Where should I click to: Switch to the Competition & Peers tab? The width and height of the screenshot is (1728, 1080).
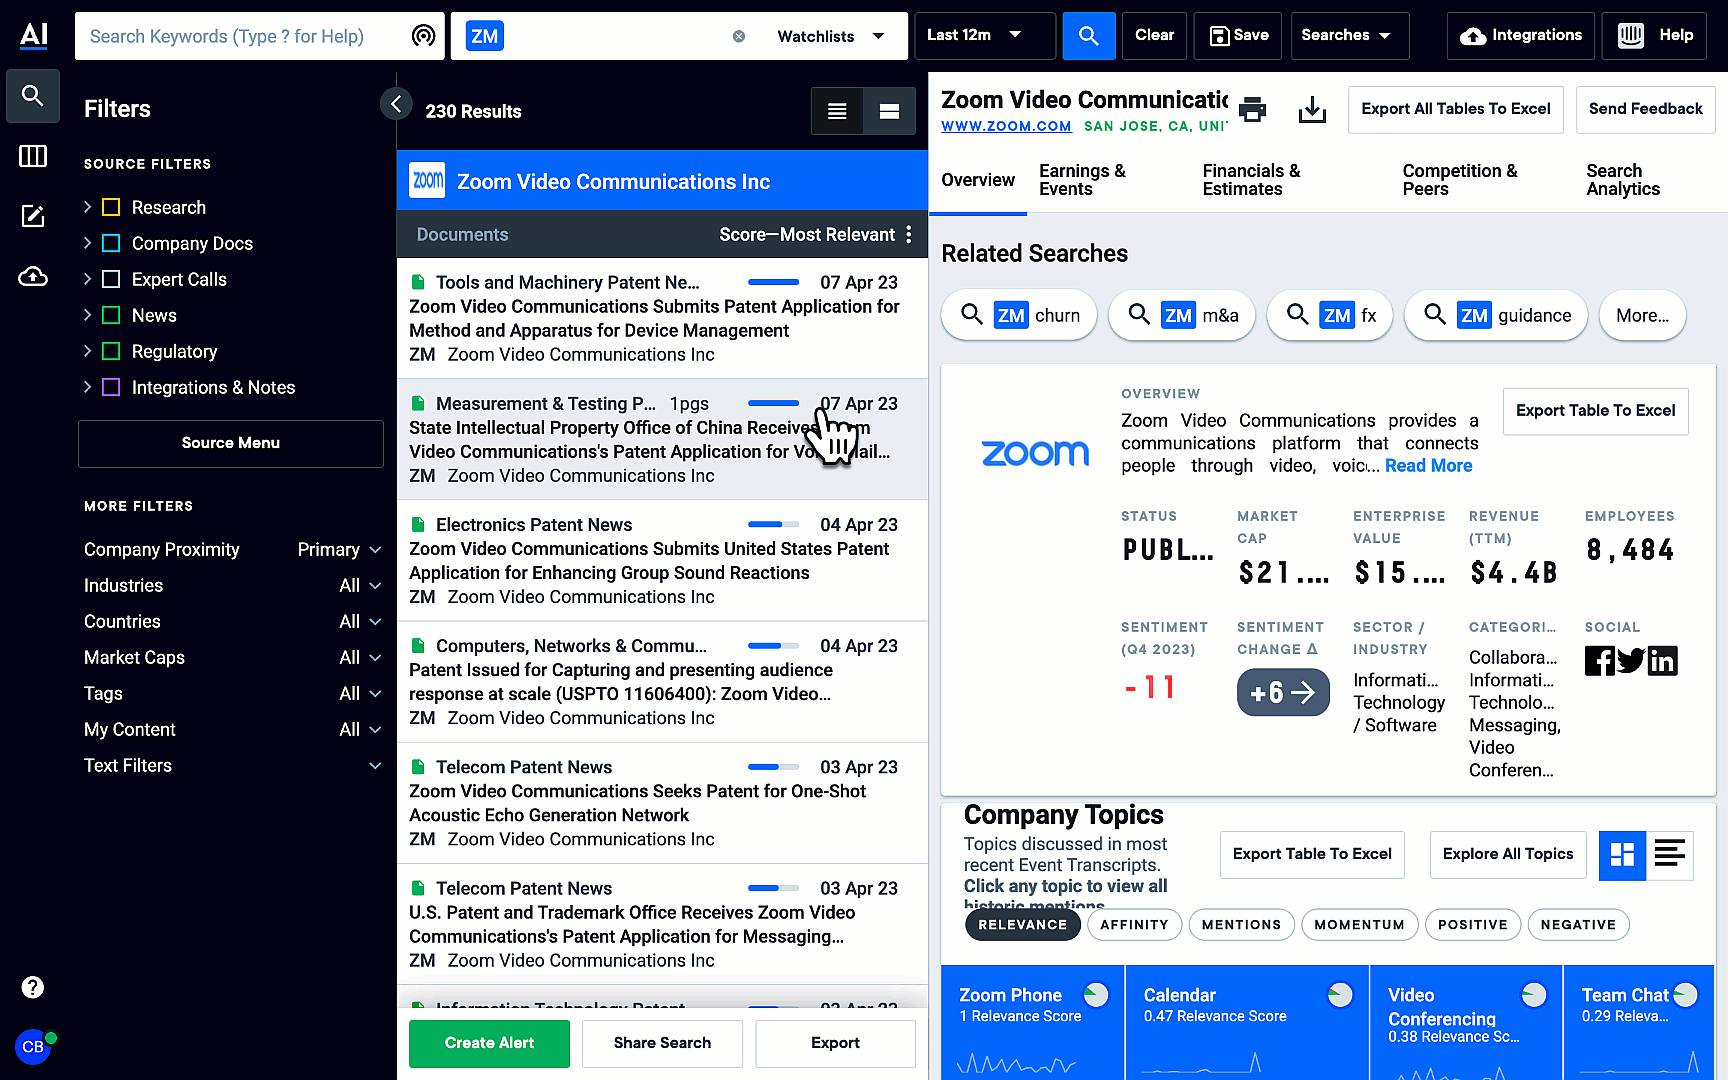click(x=1459, y=180)
